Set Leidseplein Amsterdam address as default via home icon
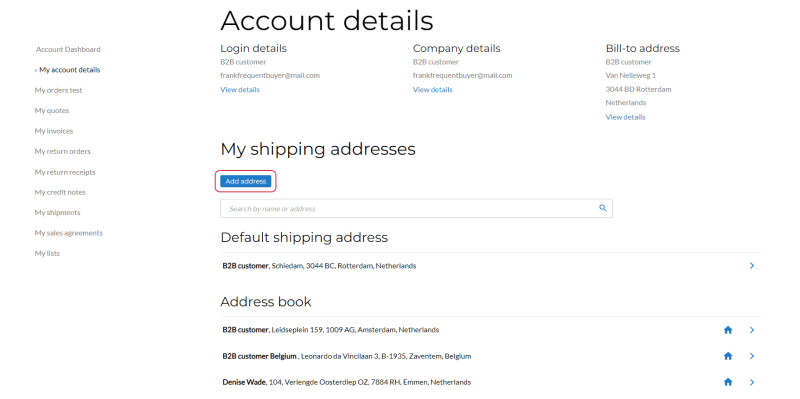The image size is (800, 399). [x=728, y=330]
